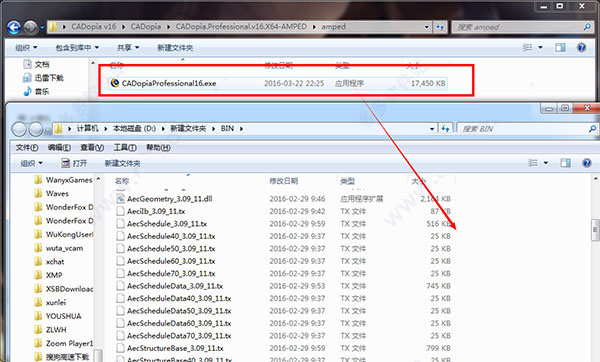Open the amped address bar history dropdown
The height and width of the screenshot is (362, 600).
point(426,27)
